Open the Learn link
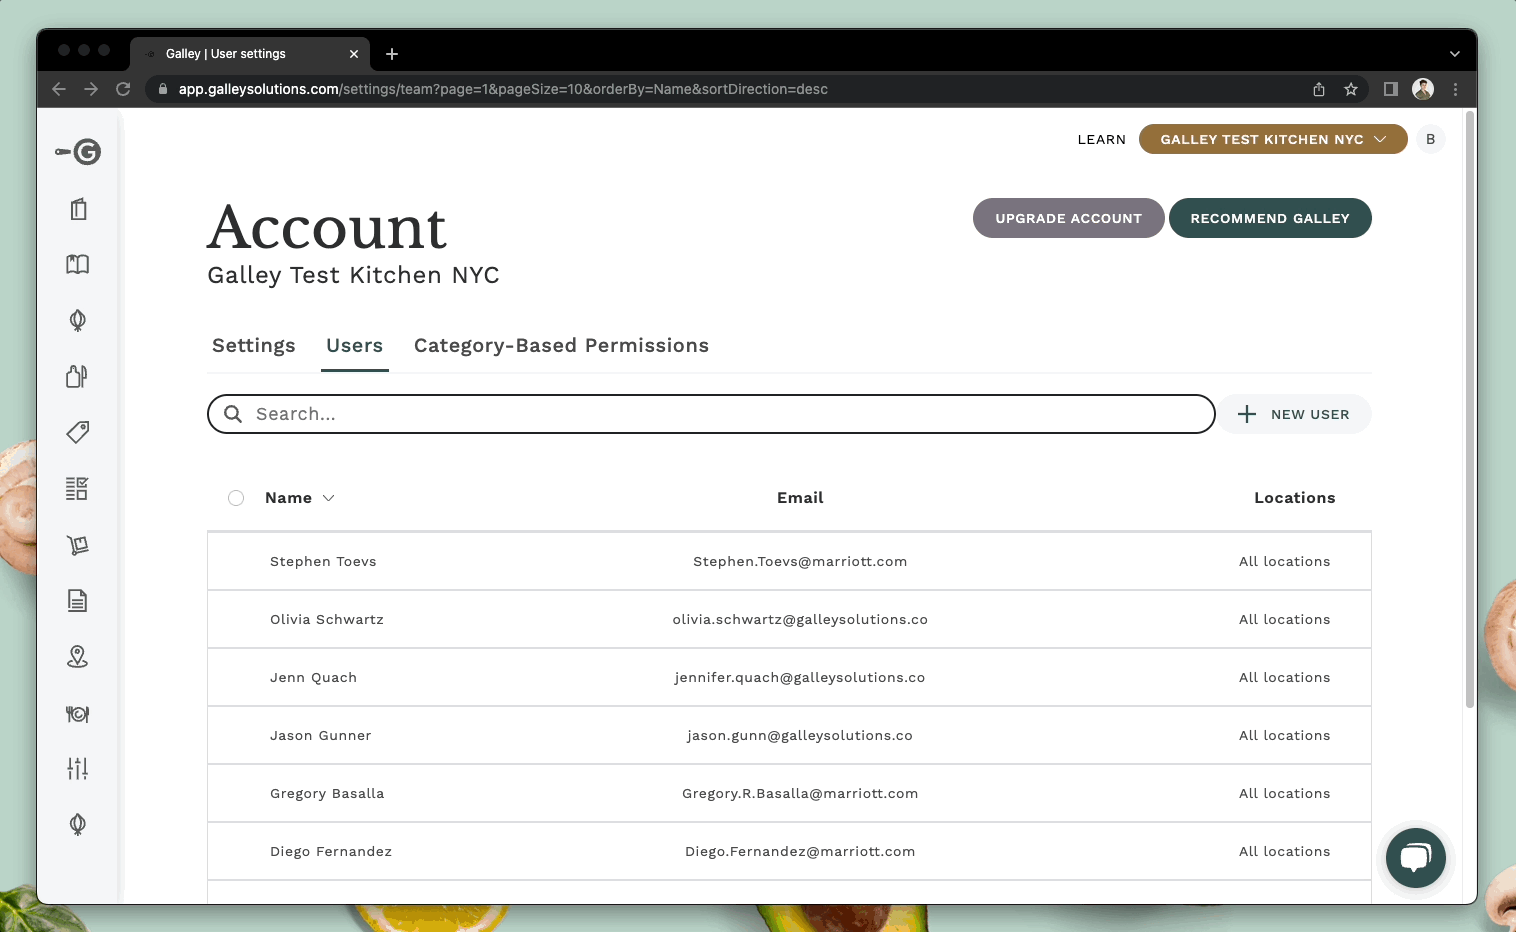 point(1102,139)
